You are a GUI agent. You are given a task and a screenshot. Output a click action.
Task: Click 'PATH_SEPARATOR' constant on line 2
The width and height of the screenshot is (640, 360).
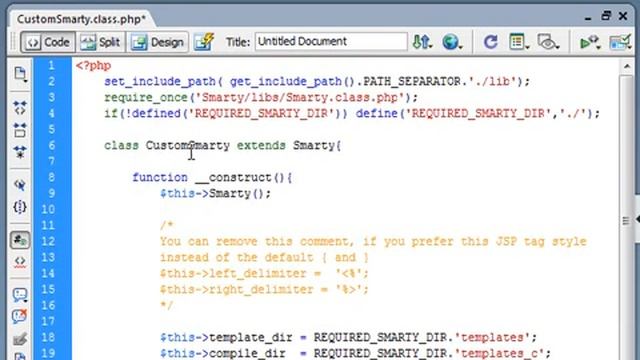(412, 82)
